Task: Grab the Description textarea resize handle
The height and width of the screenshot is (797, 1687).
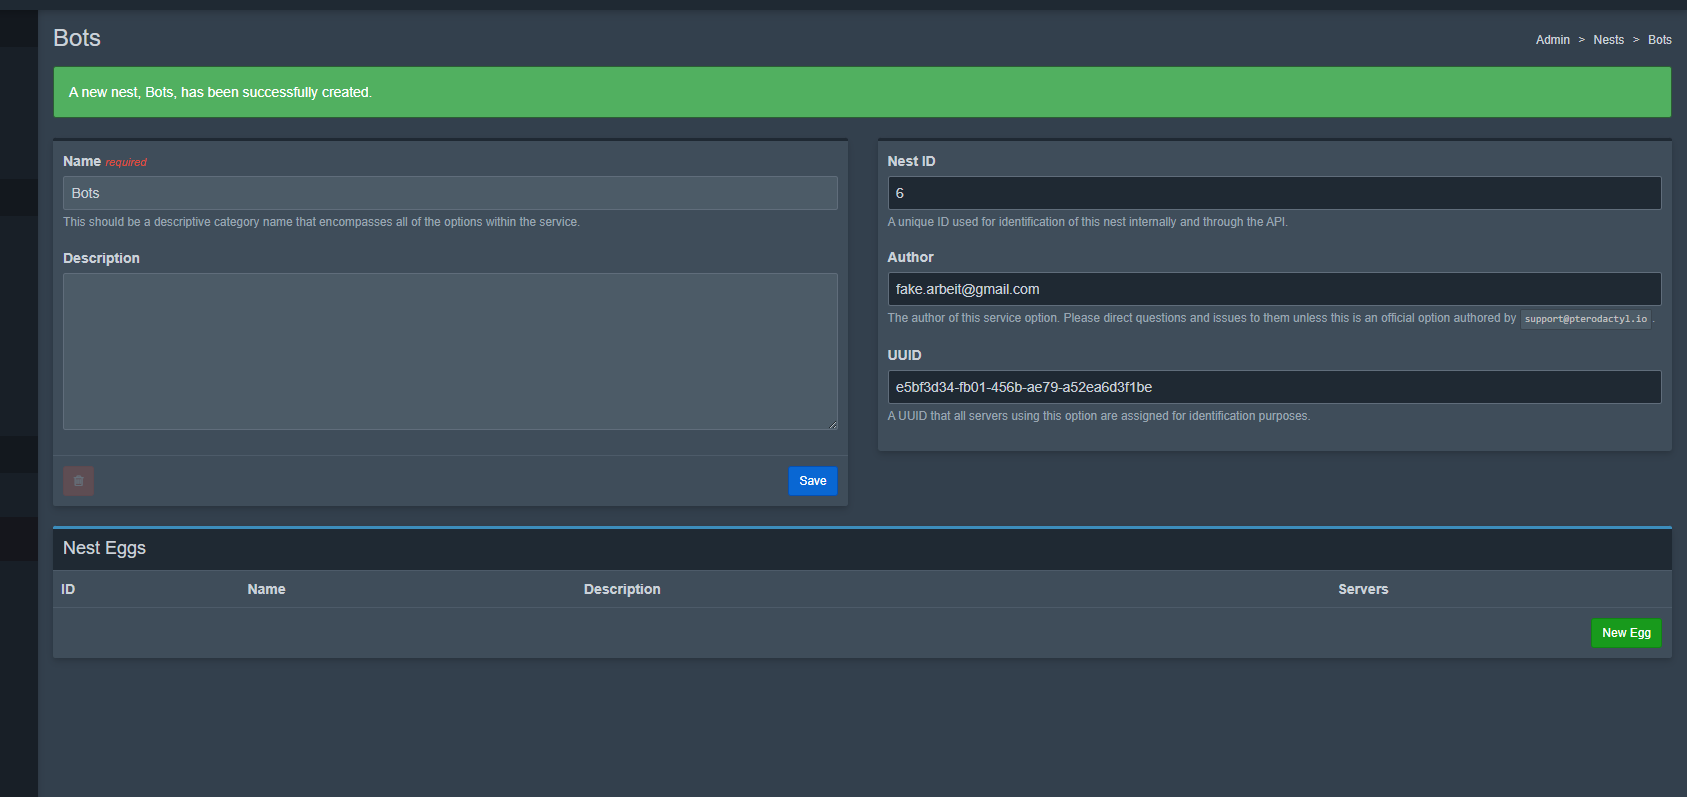Action: coord(832,425)
